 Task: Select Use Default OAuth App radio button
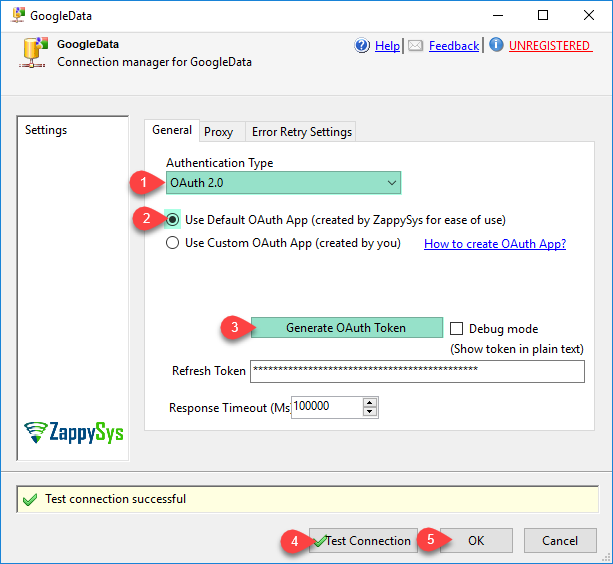(x=172, y=219)
